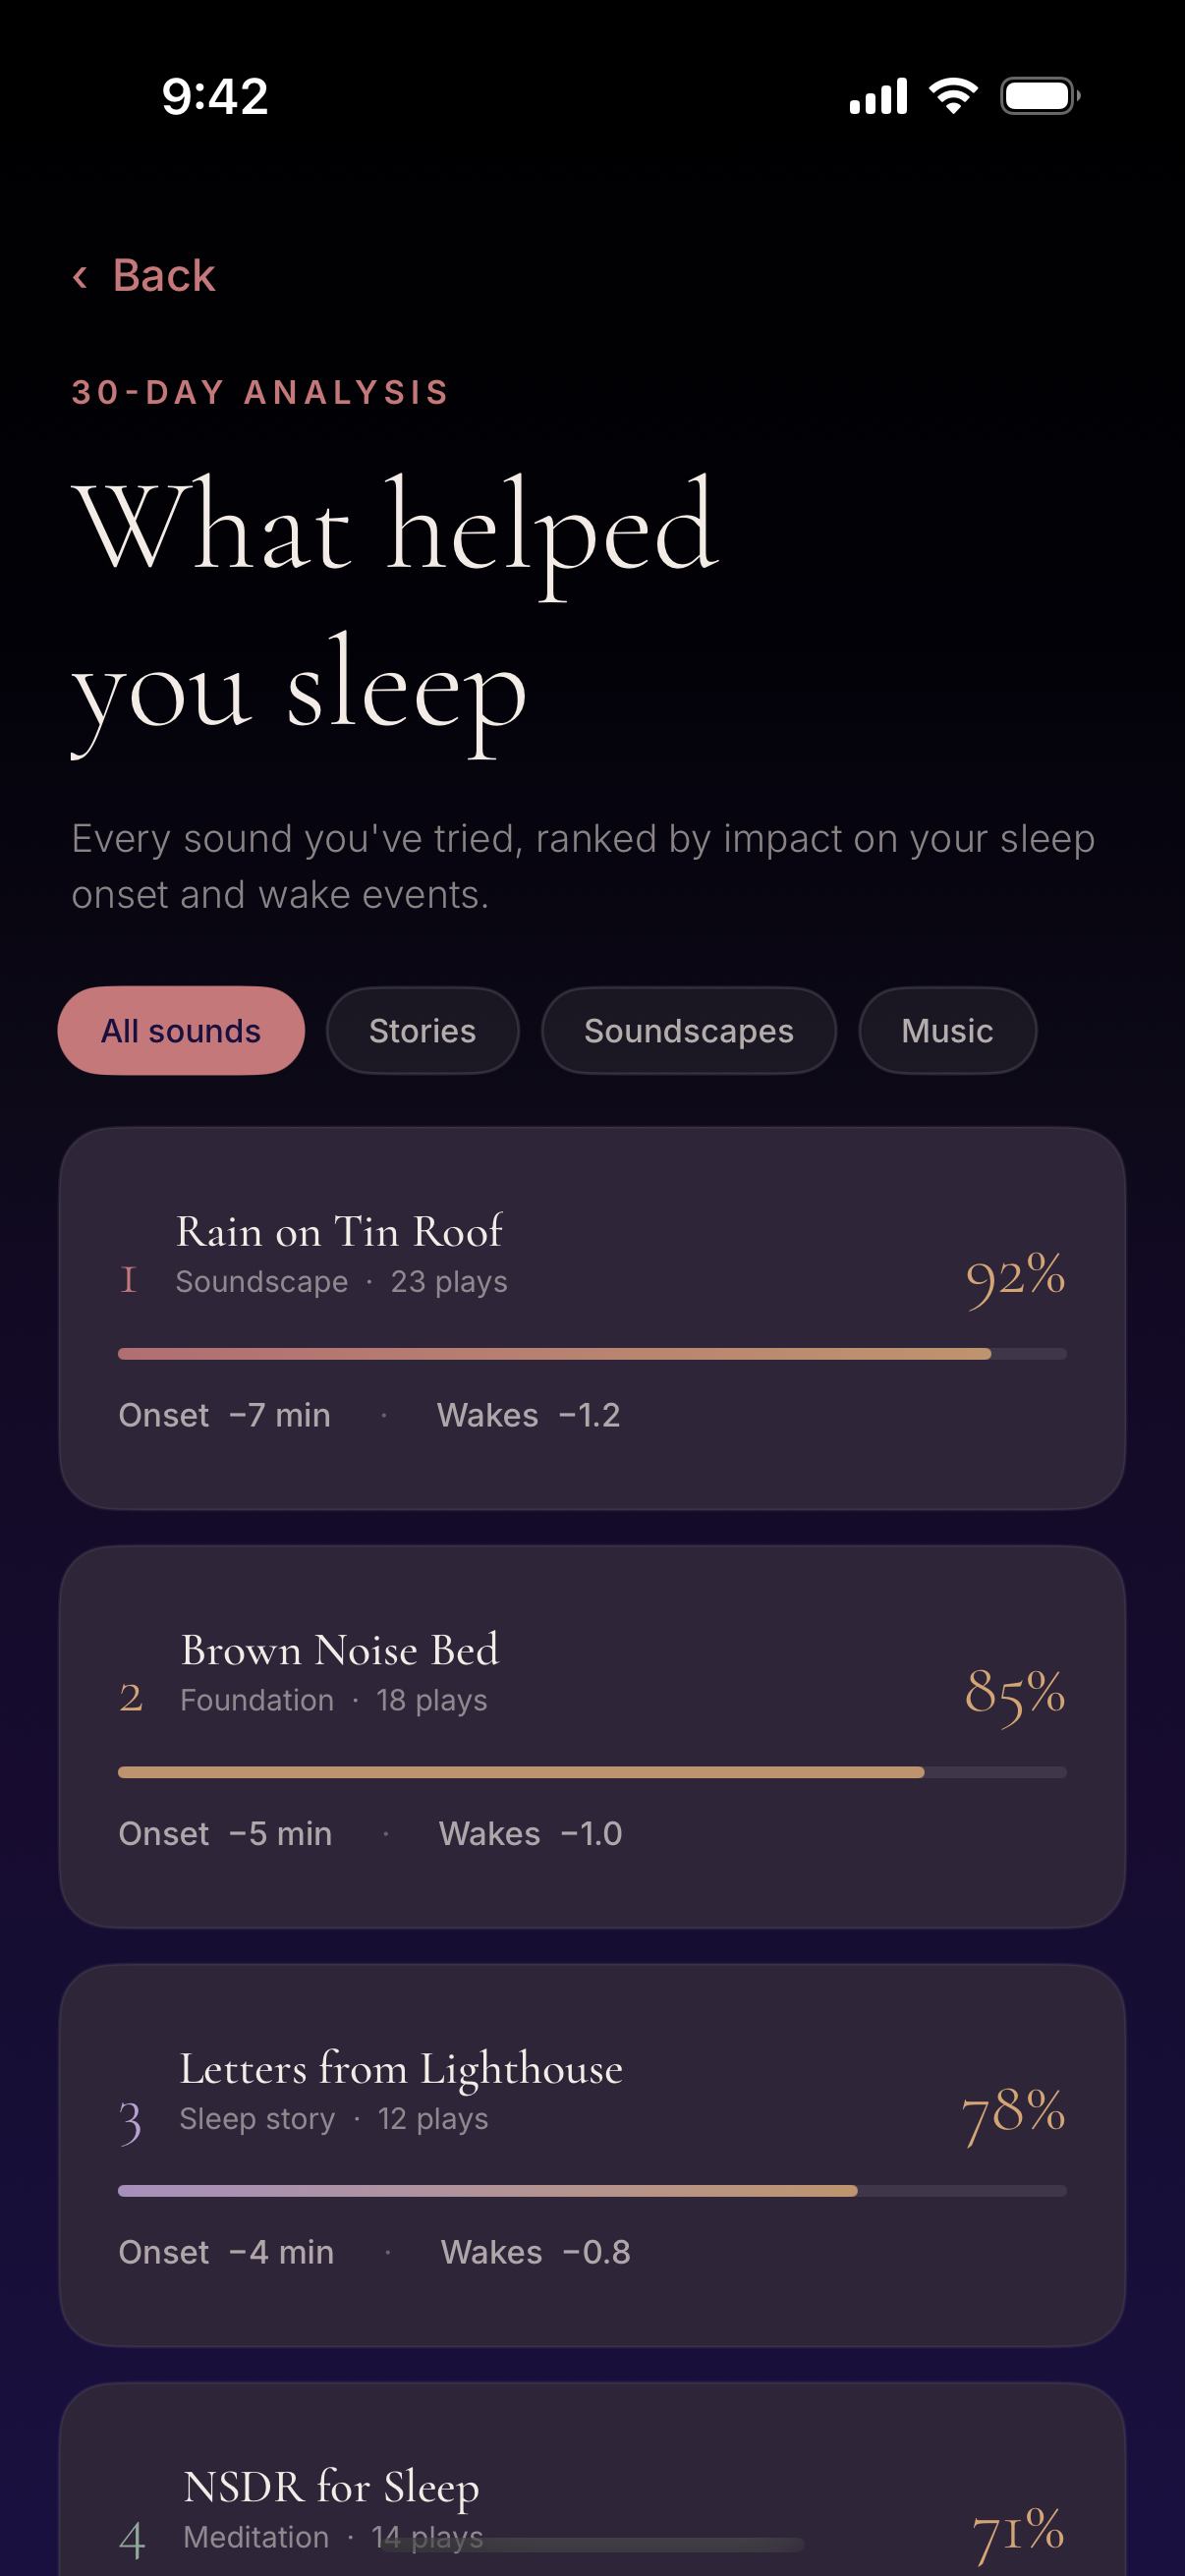
Task: Click the Letters from Lighthouse progress bar
Action: pos(592,2191)
